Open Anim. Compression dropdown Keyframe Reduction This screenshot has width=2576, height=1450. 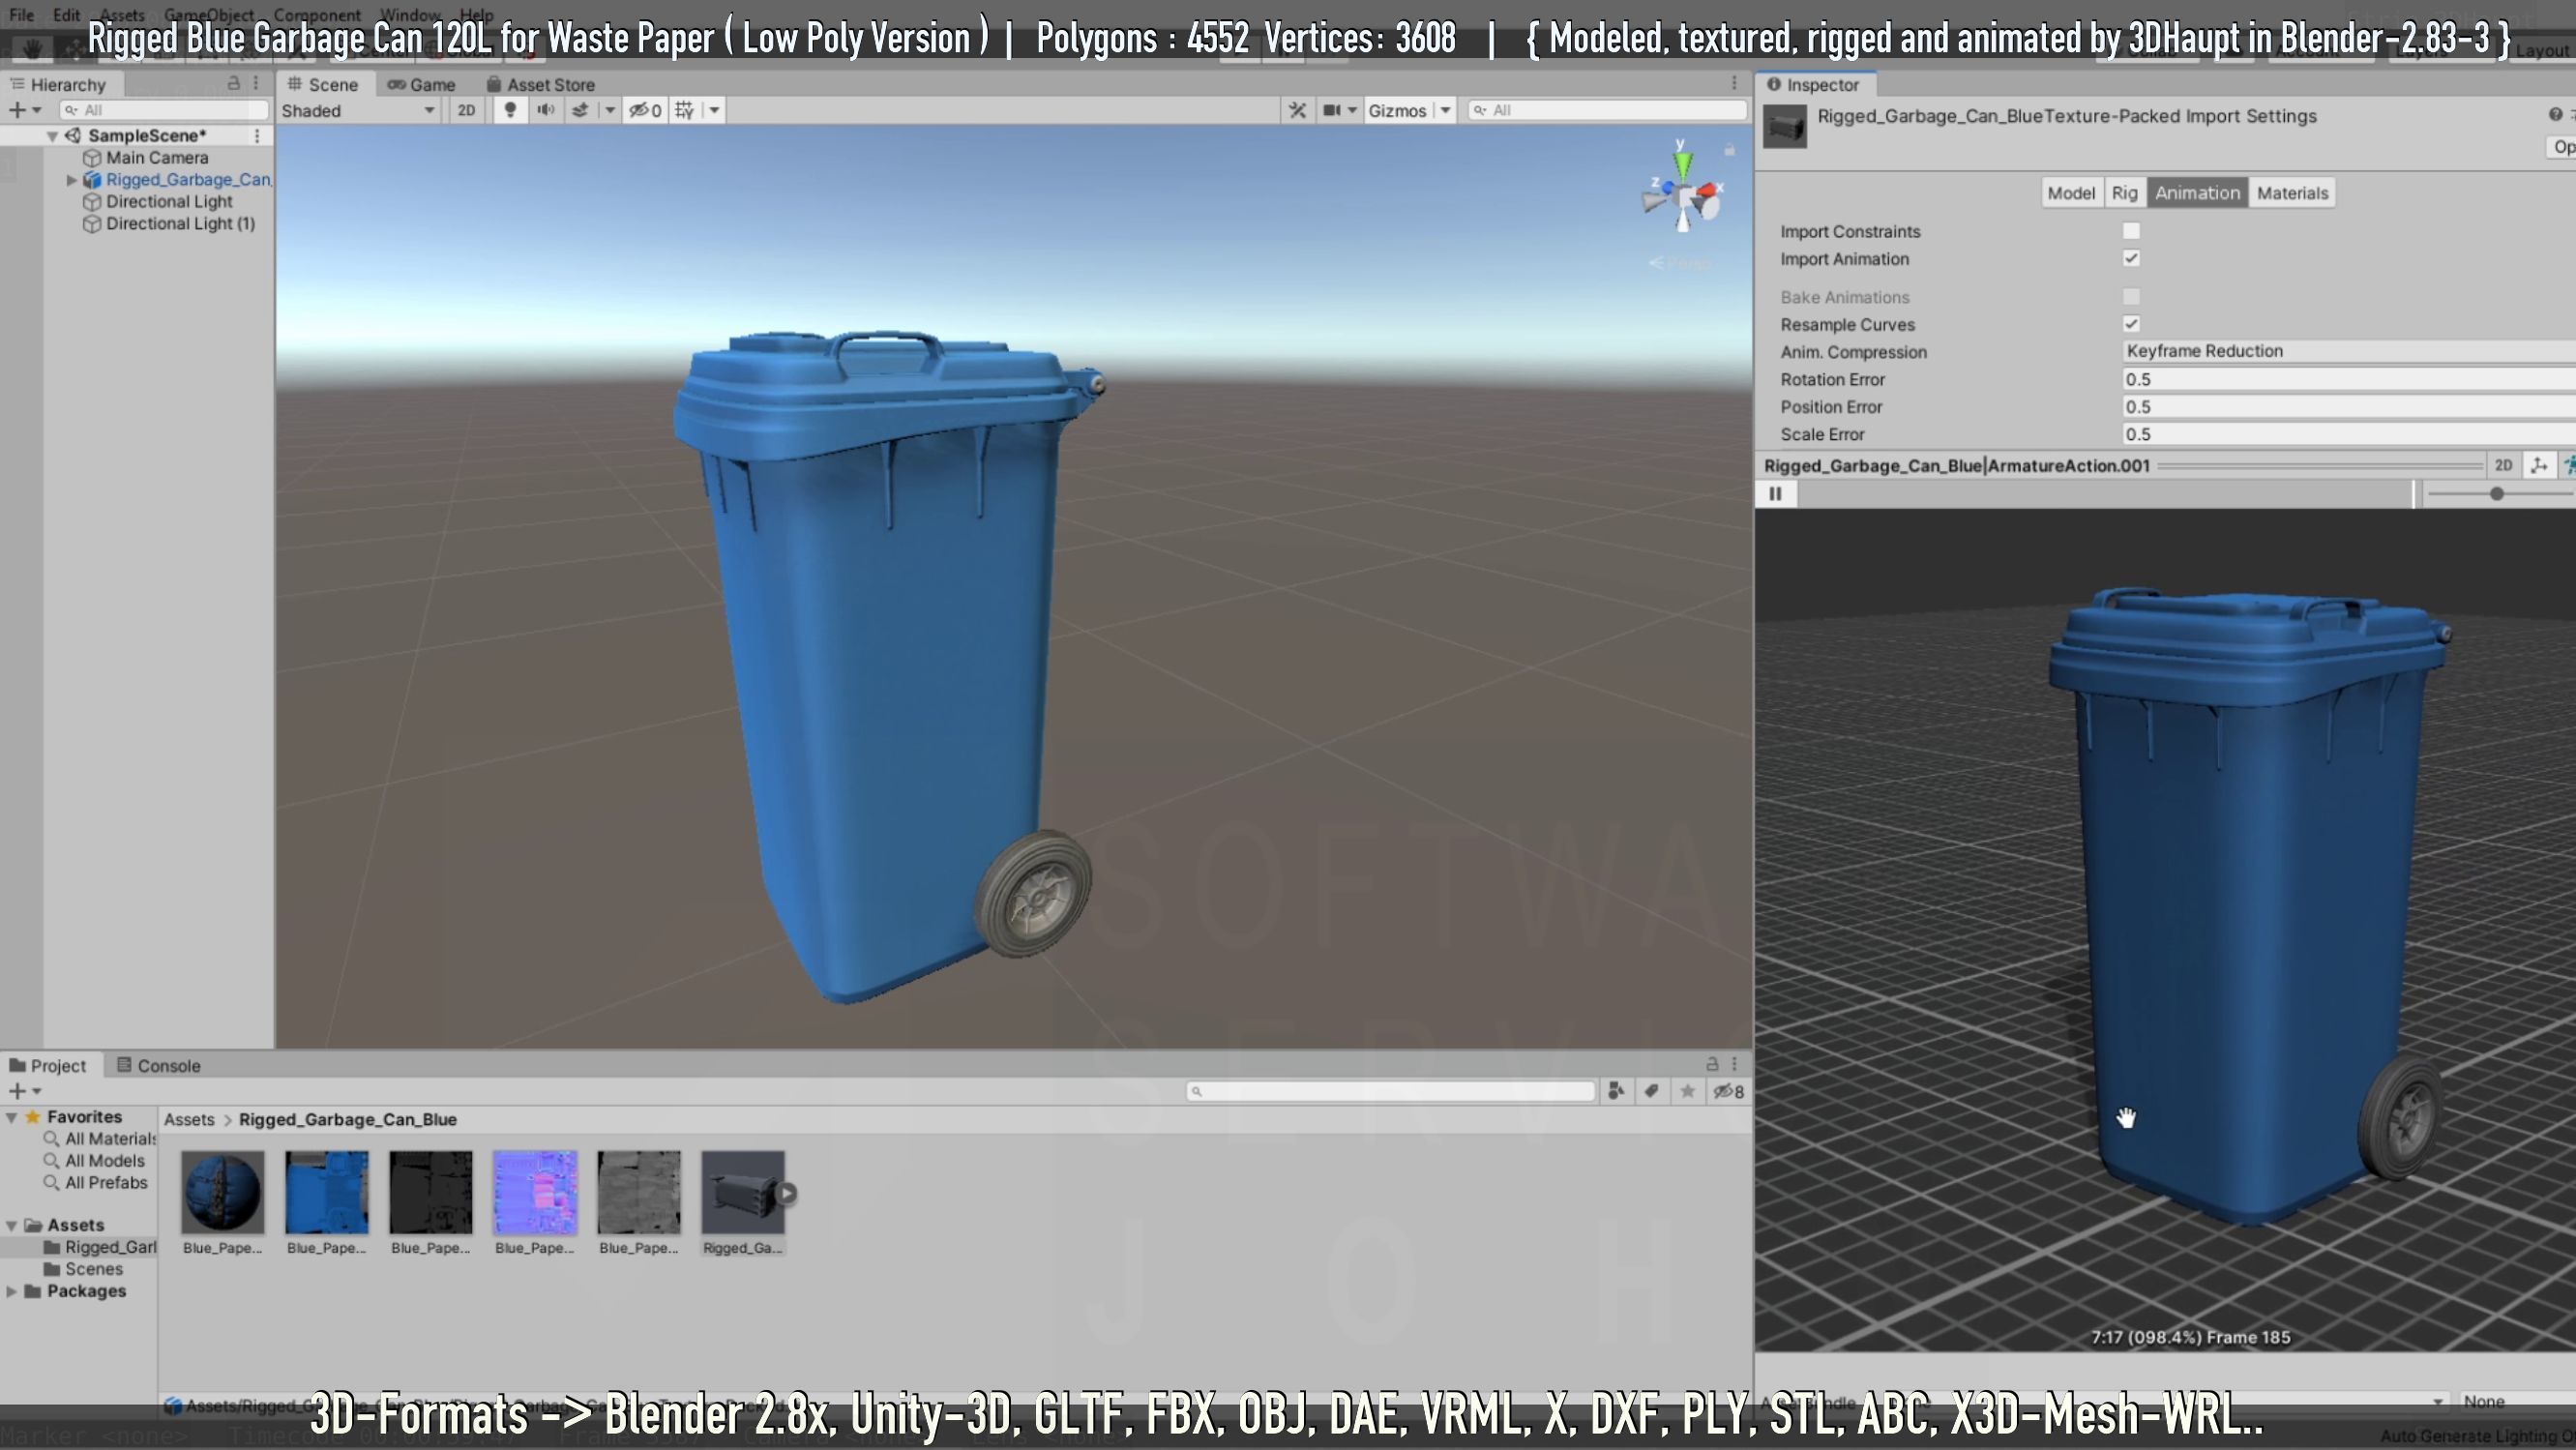(x=2348, y=351)
